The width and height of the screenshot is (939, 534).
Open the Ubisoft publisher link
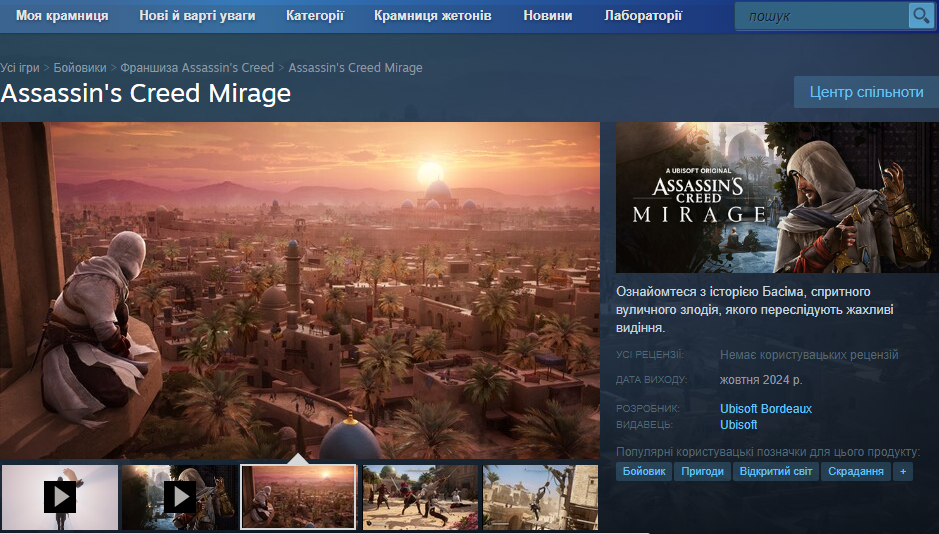tap(738, 425)
